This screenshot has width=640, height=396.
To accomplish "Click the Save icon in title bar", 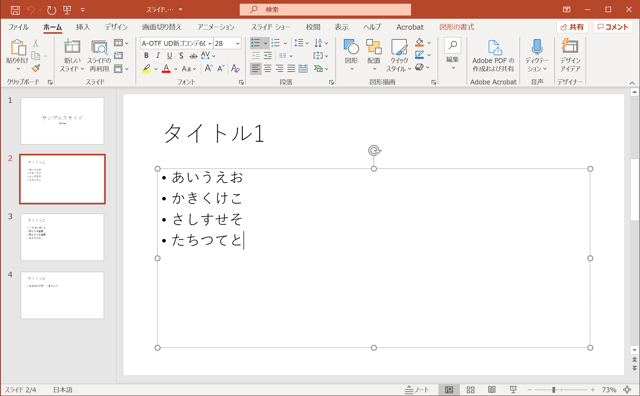I will pyautogui.click(x=15, y=10).
